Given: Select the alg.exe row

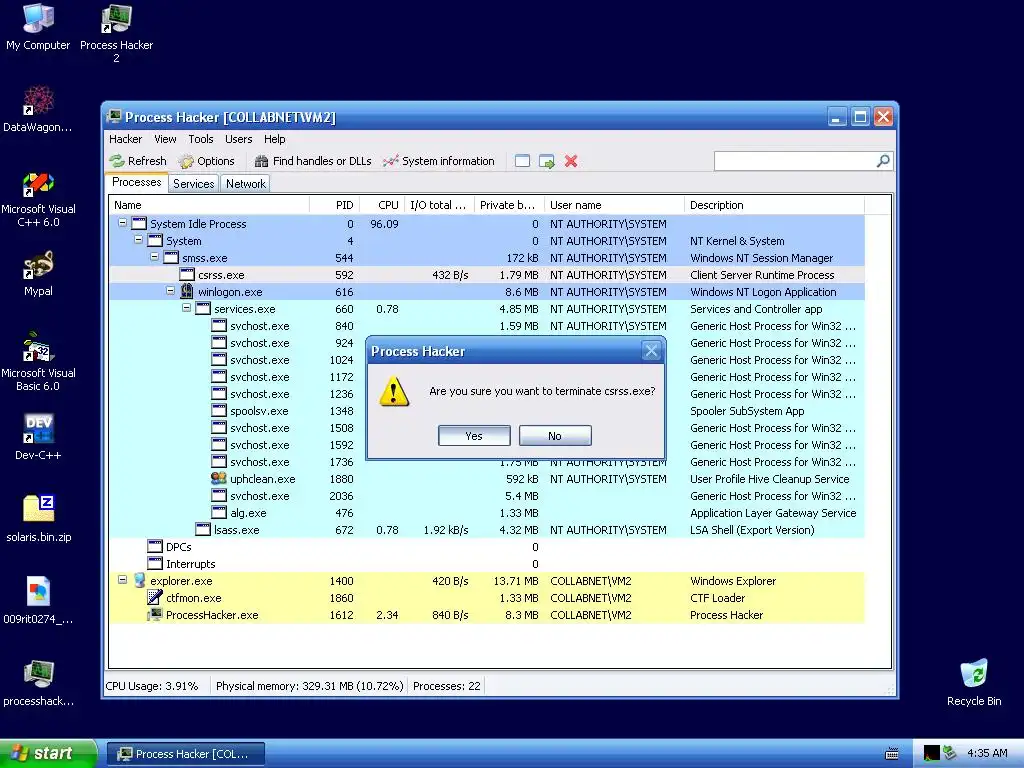Looking at the screenshot, I should (x=487, y=513).
